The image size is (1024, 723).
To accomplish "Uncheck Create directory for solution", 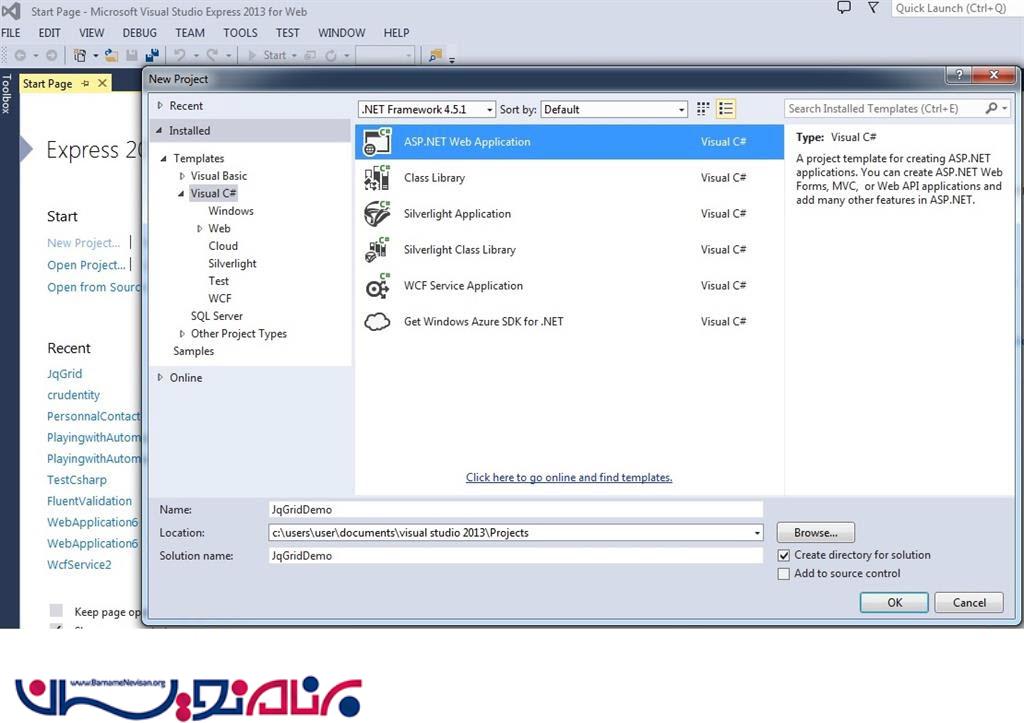I will point(784,555).
